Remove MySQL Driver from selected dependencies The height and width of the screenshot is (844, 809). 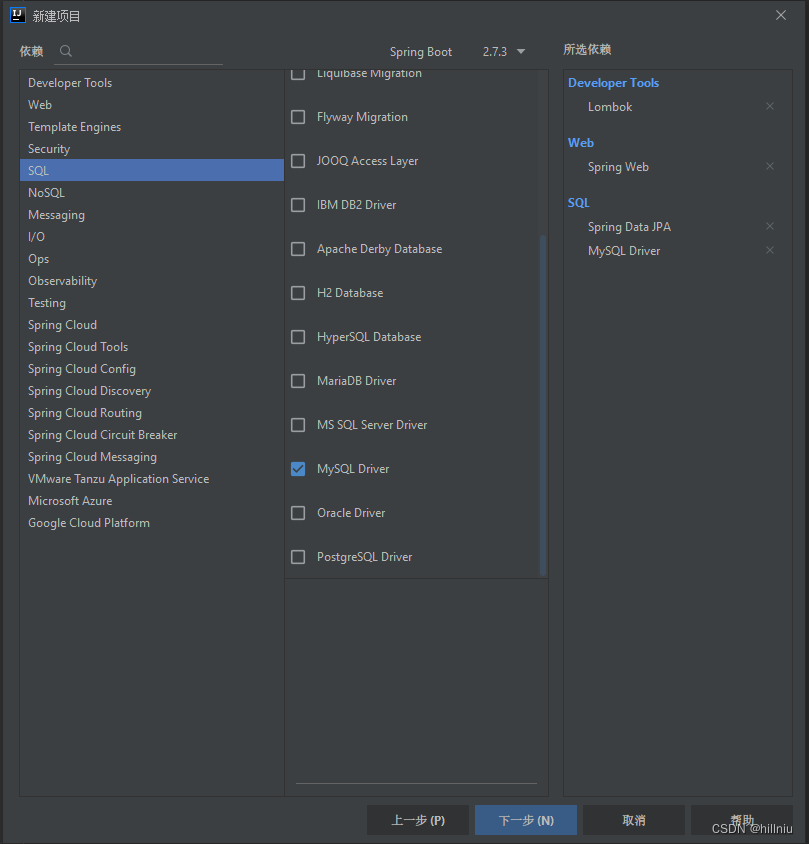pos(770,250)
